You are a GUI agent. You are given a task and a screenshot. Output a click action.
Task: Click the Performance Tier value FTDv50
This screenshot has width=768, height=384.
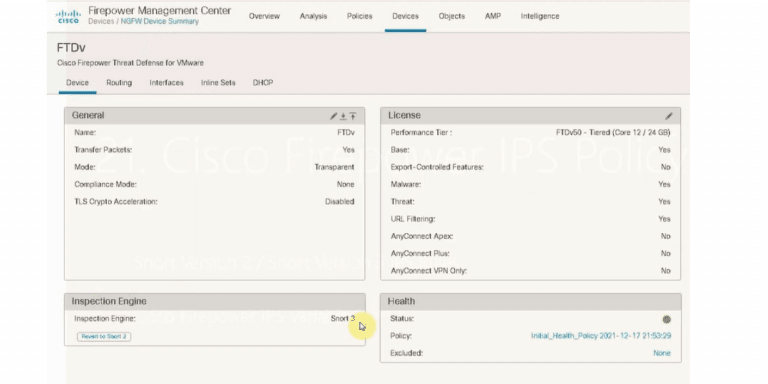(x=613, y=133)
